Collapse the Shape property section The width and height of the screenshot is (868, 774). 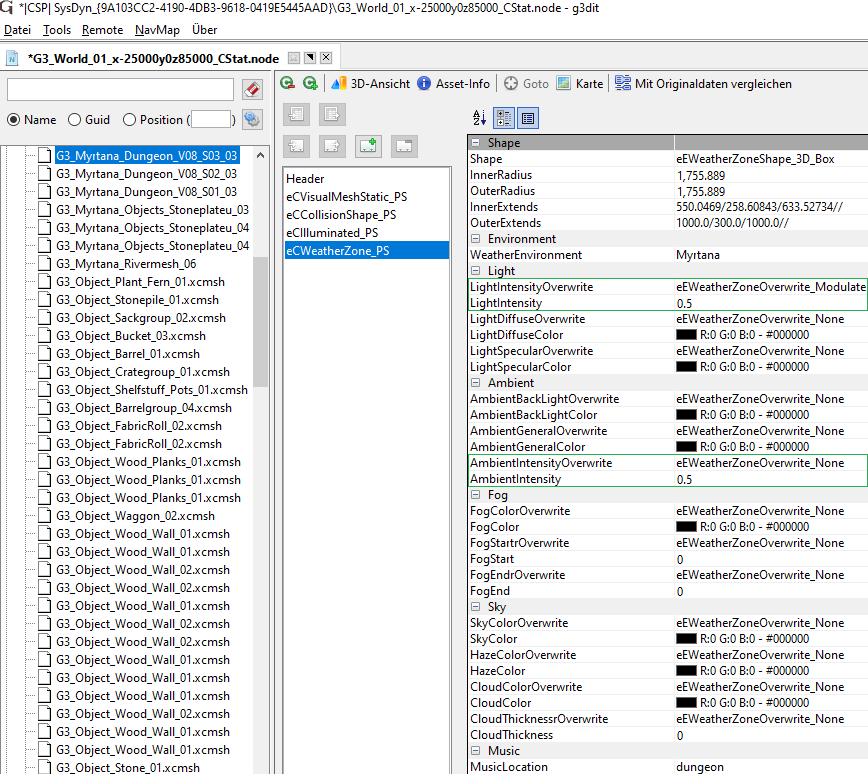click(475, 143)
